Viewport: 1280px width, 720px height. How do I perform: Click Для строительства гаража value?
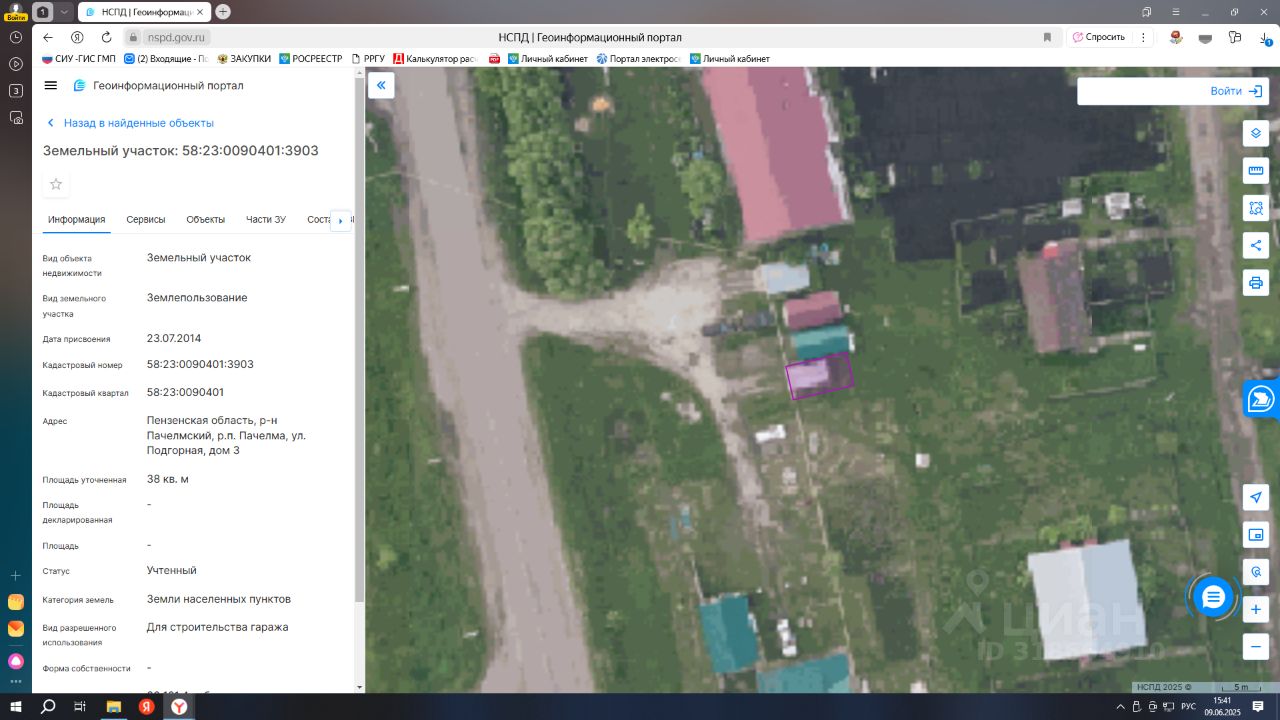217,627
